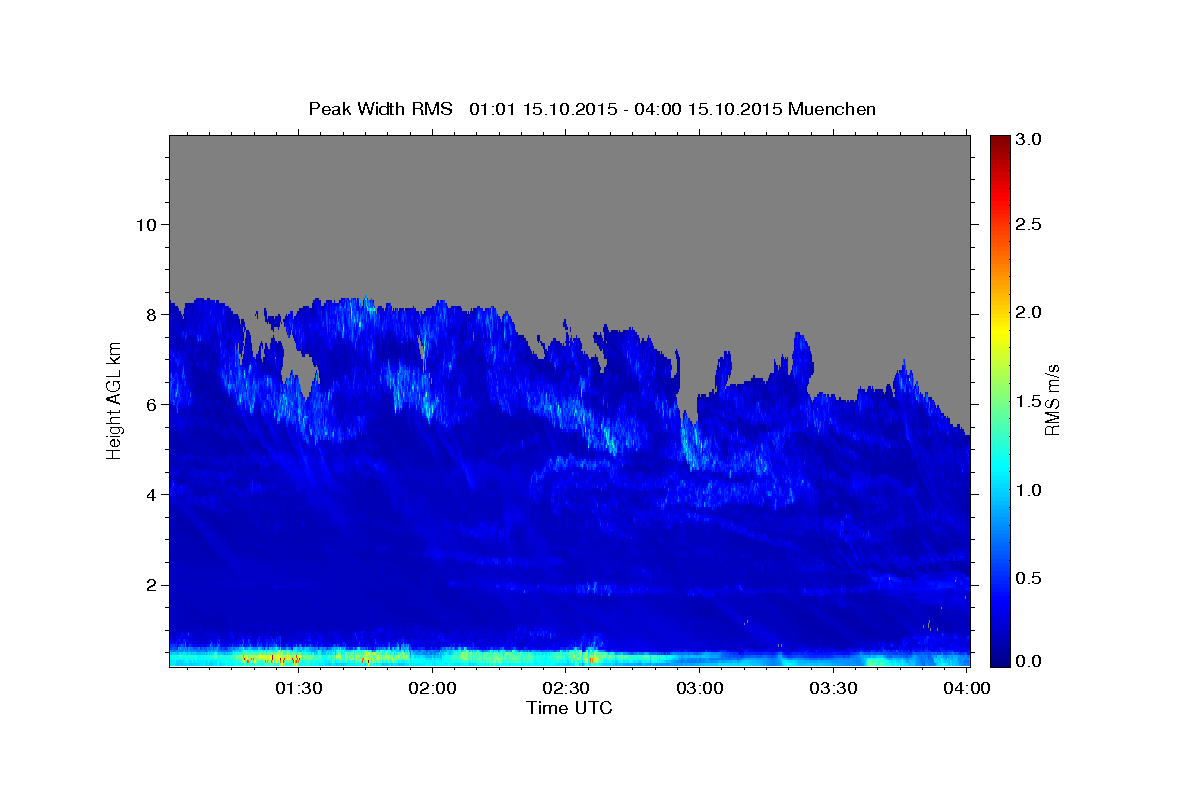Click the 'Muenchen' location in the title
The width and height of the screenshot is (1200, 800).
pyautogui.click(x=832, y=109)
